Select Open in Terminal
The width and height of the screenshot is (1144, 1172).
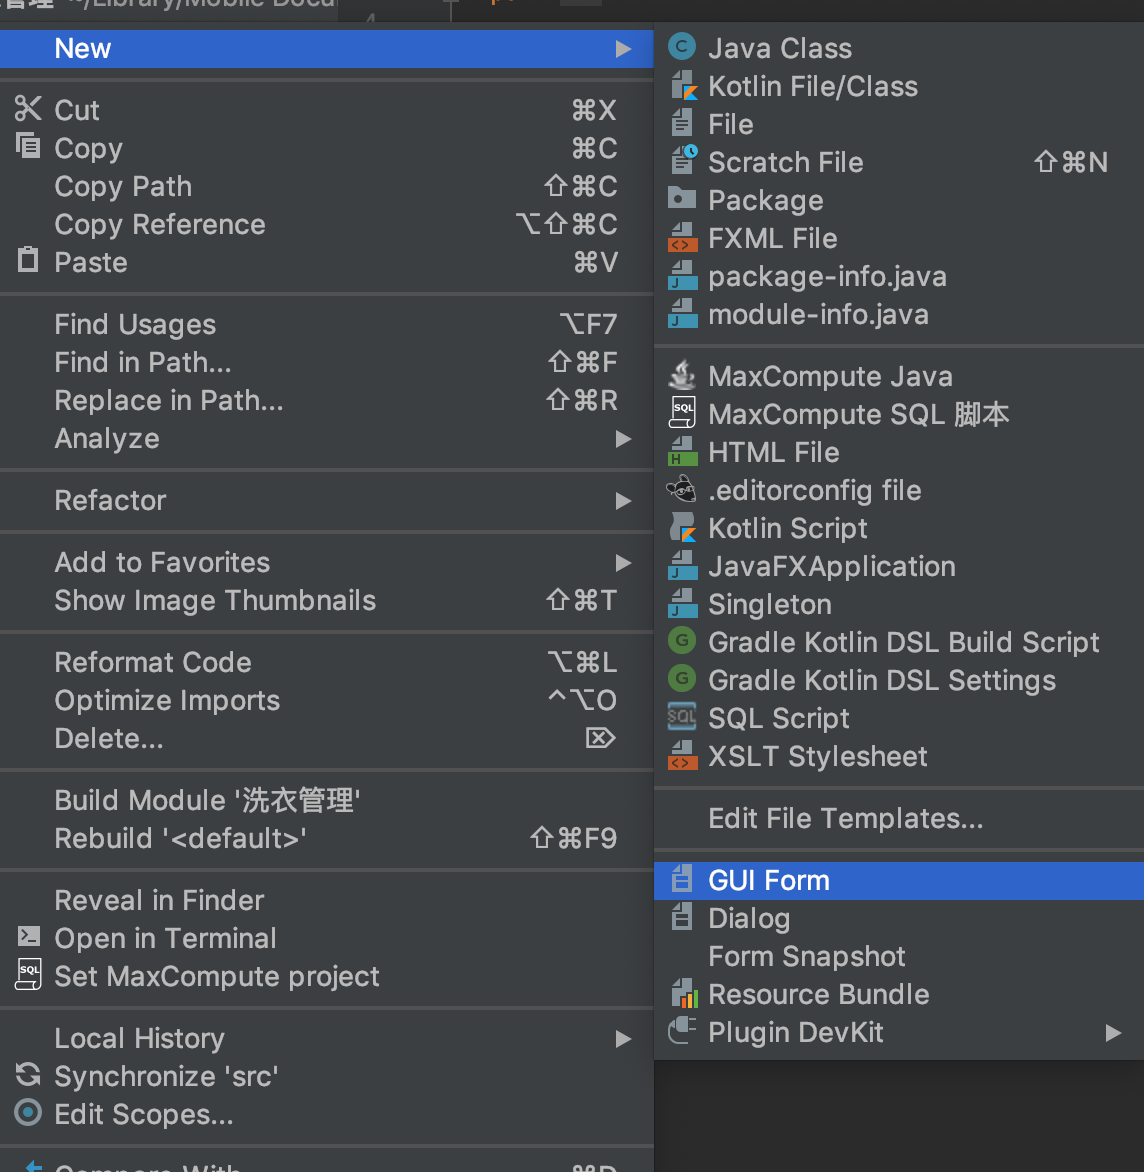point(165,938)
